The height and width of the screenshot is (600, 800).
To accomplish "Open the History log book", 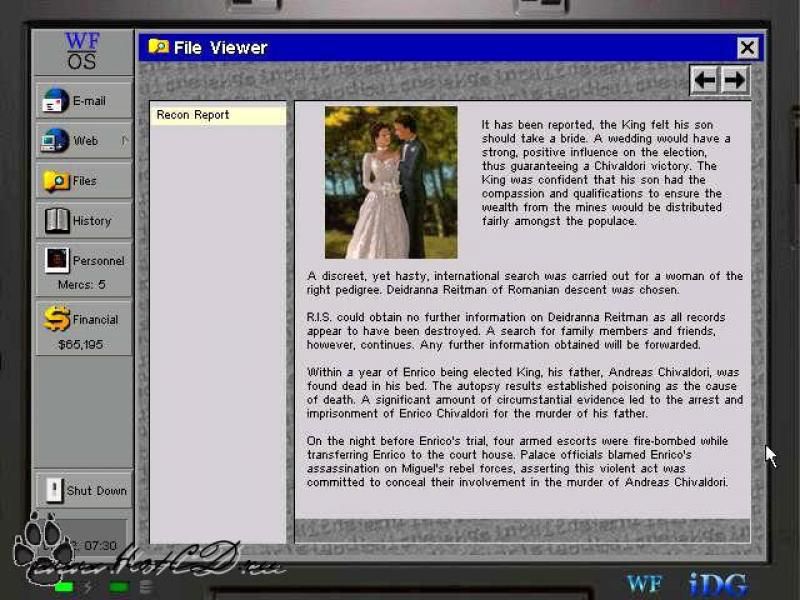I will click(x=83, y=221).
